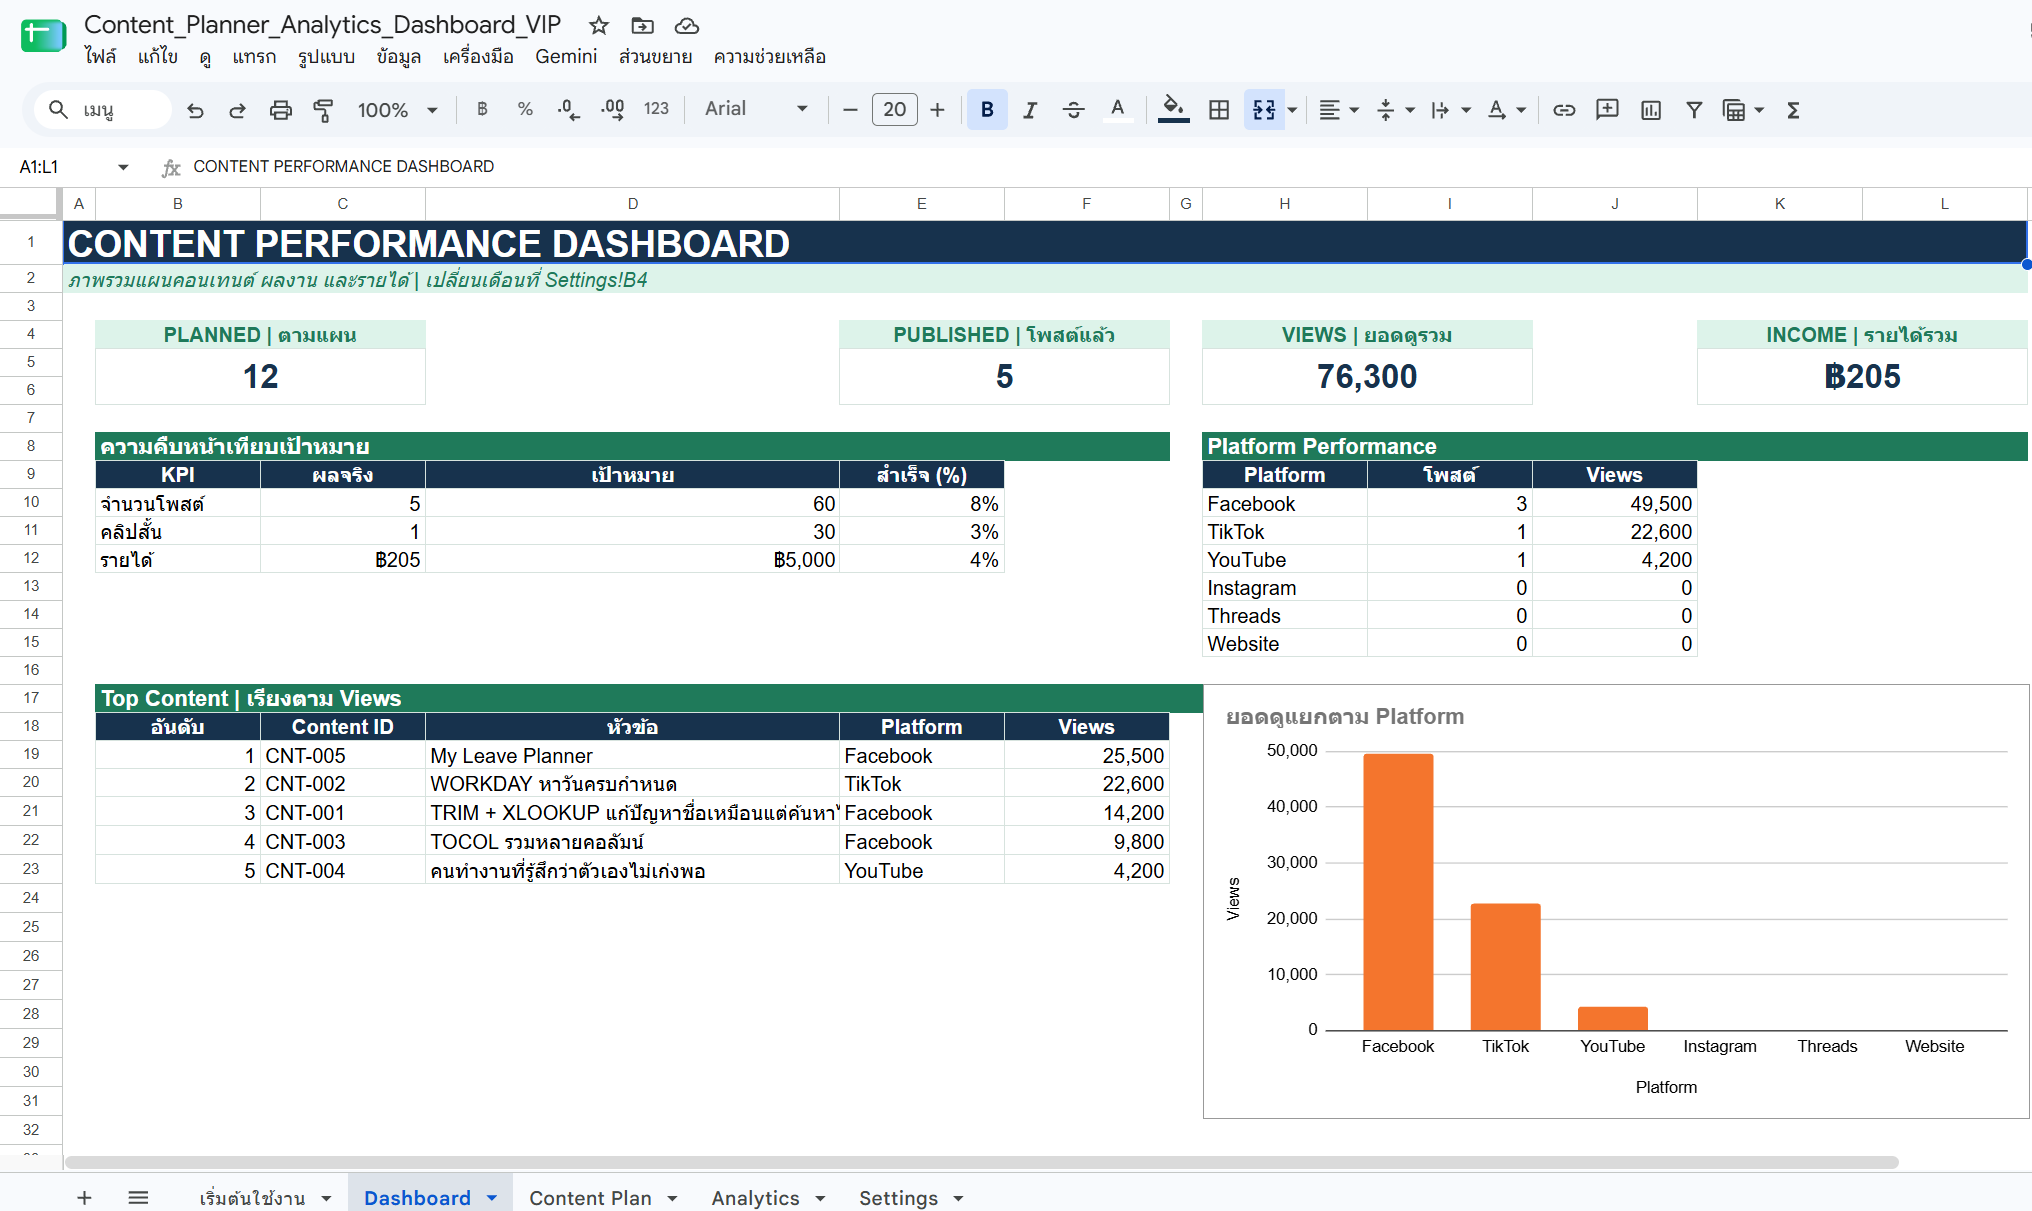This screenshot has height=1211, width=2032.
Task: Click the font size input field
Action: coord(894,109)
